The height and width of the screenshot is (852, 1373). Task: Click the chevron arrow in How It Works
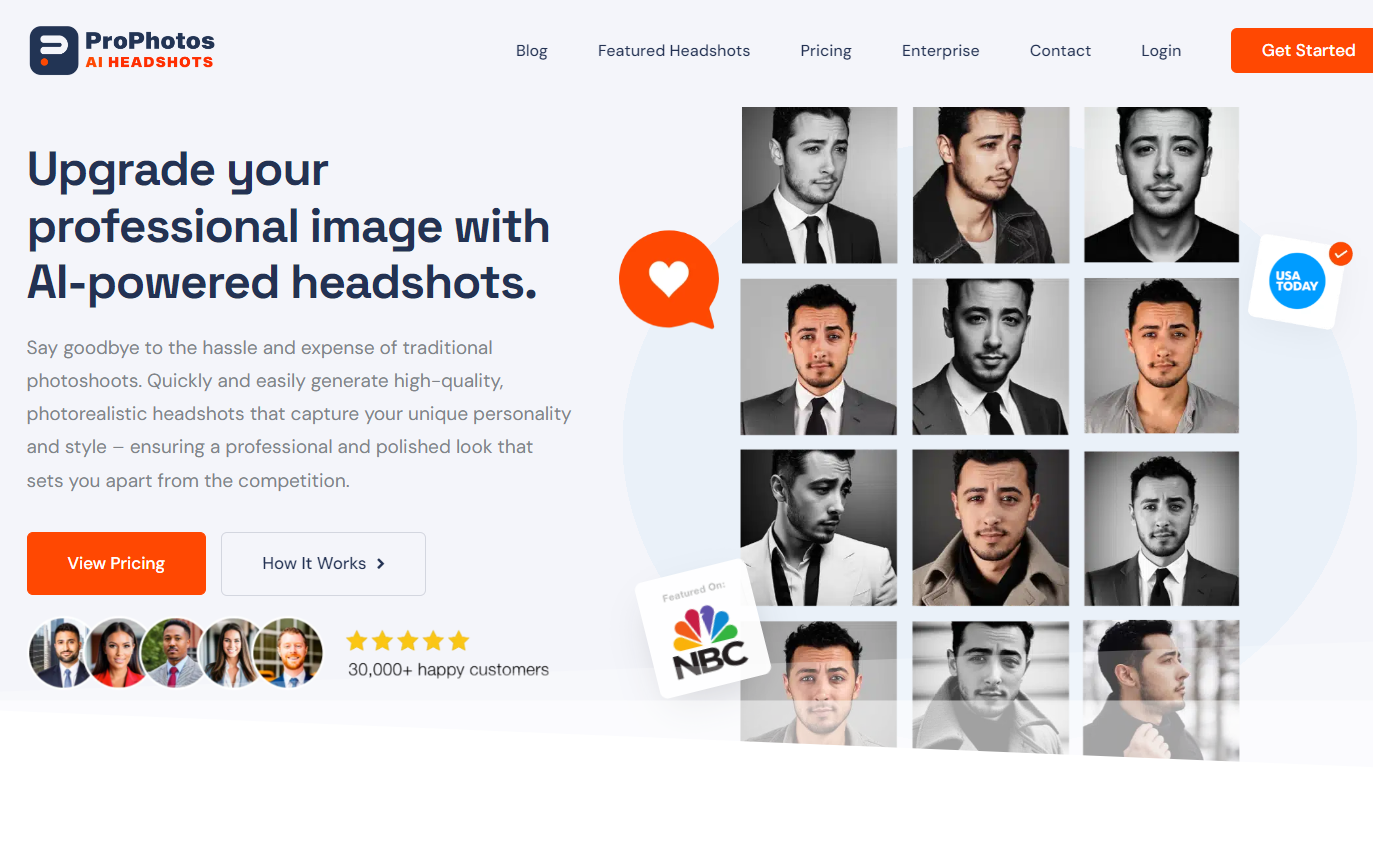pos(381,564)
